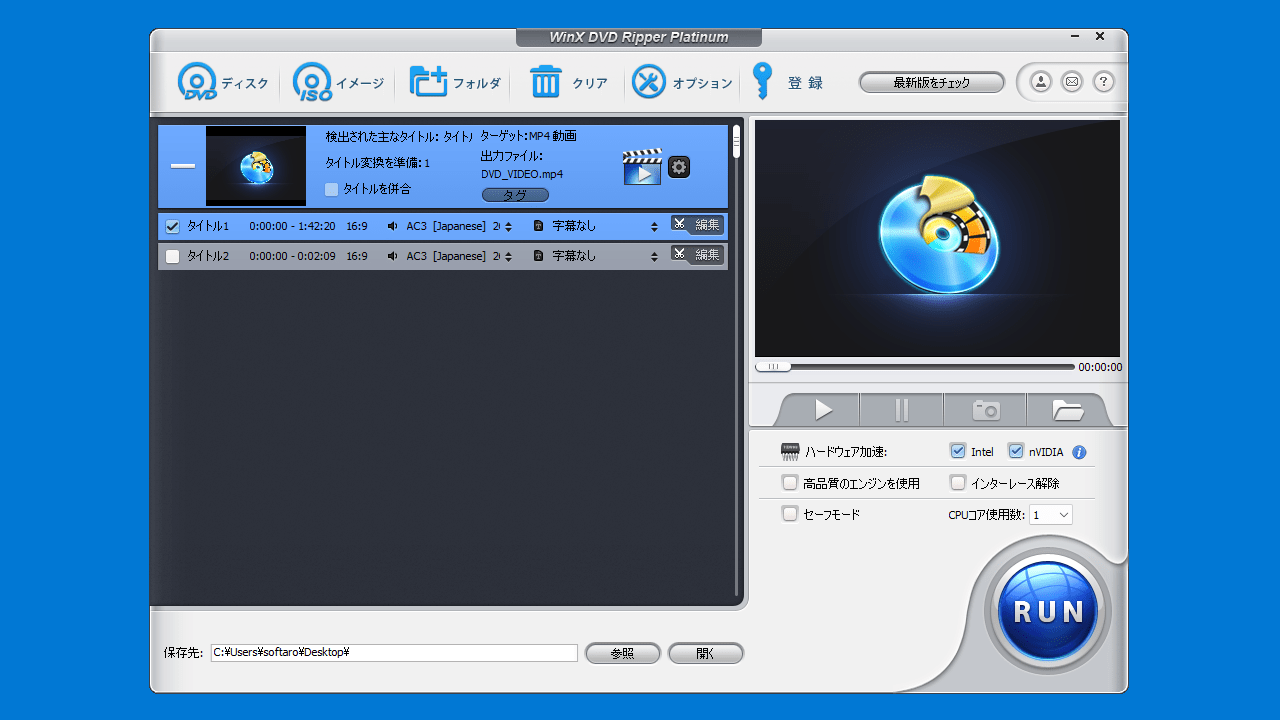Viewport: 1280px width, 720px height.
Task: Click 参照 browse button
Action: pos(622,653)
